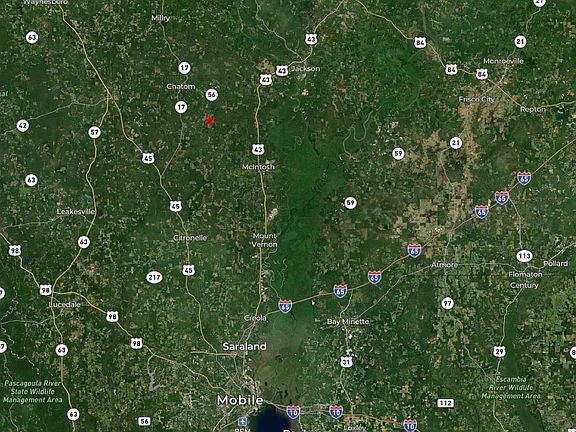The height and width of the screenshot is (432, 576).
Task: Select the Lucedale town label
Action: click(x=65, y=305)
